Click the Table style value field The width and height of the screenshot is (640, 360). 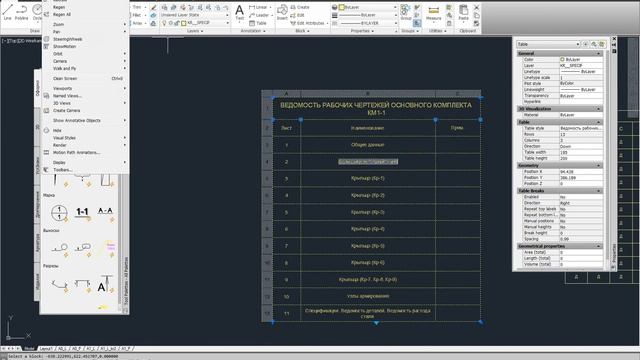(x=581, y=128)
